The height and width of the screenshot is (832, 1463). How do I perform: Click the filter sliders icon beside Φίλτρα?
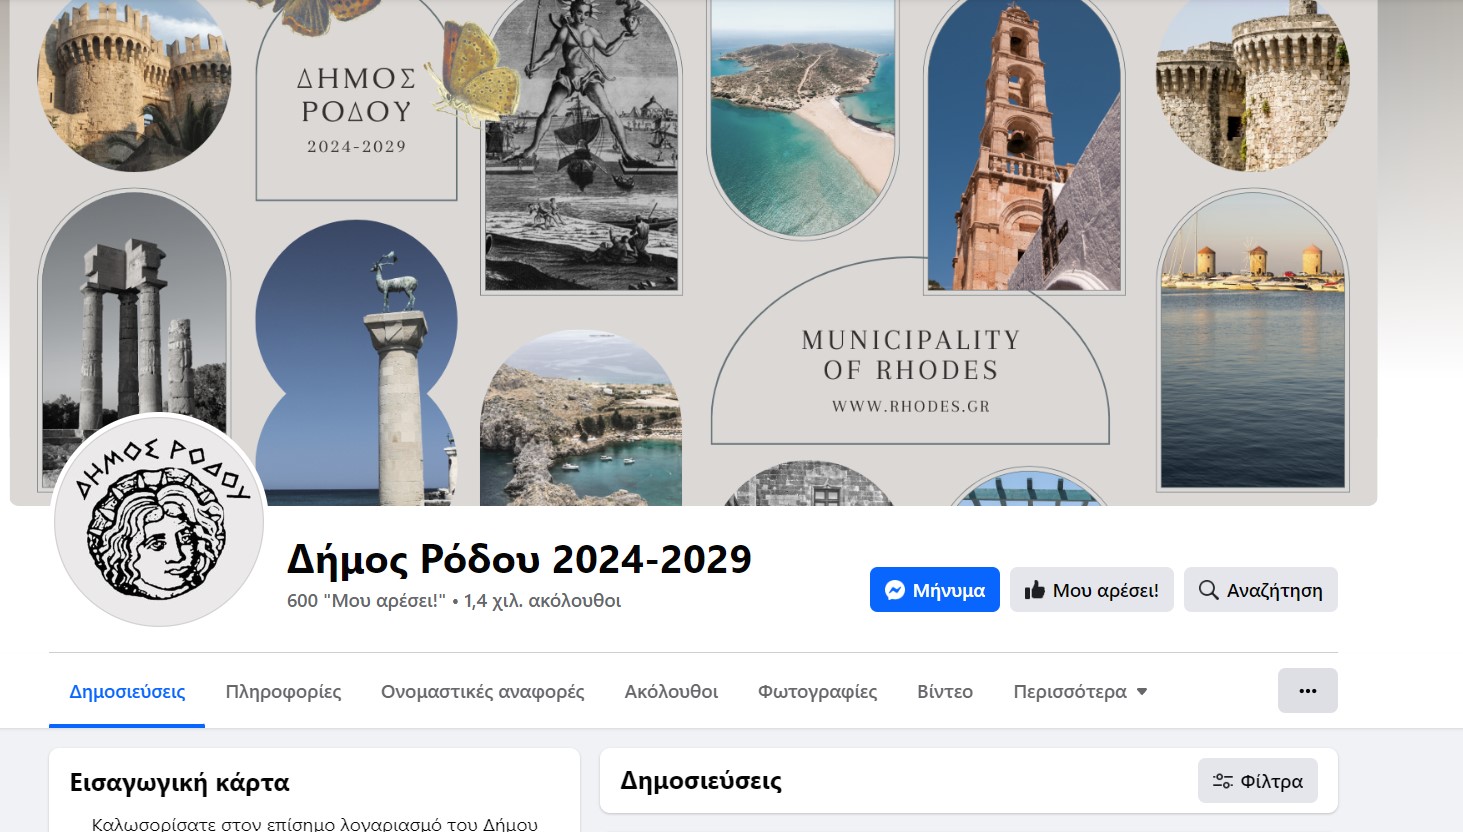click(1222, 781)
